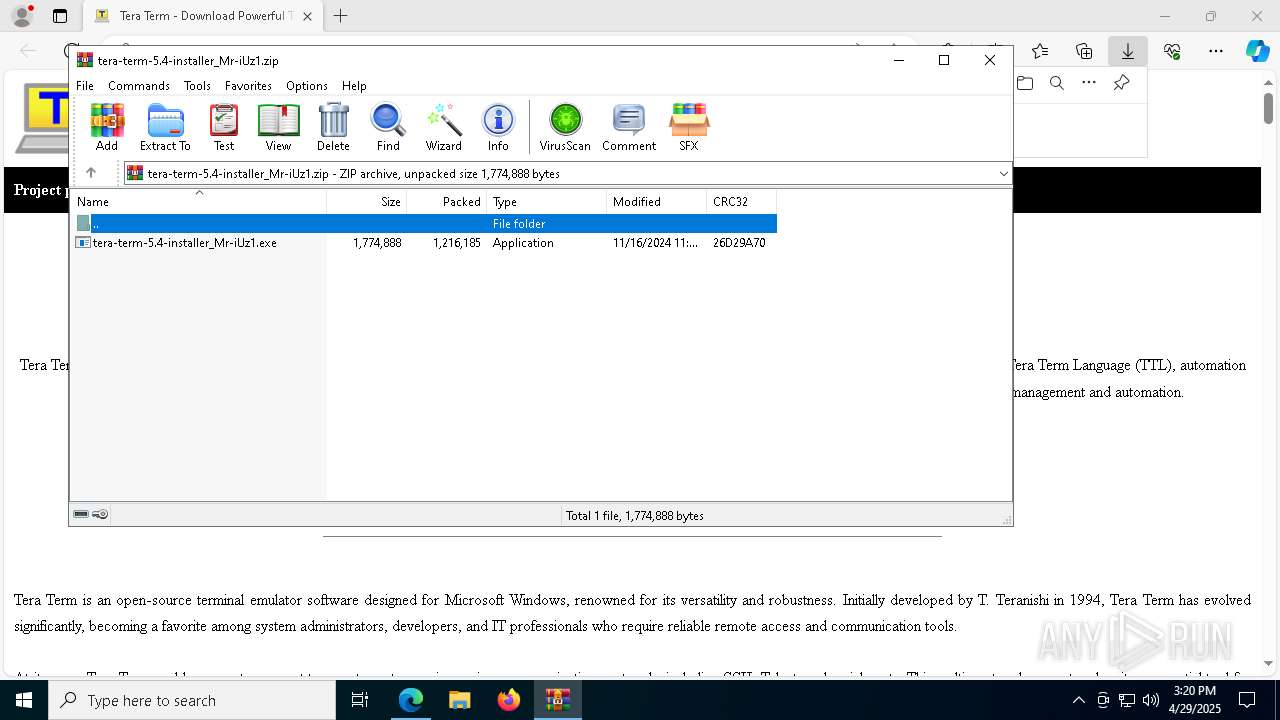Sort by the Type column header
This screenshot has width=1280, height=720.
click(x=547, y=201)
